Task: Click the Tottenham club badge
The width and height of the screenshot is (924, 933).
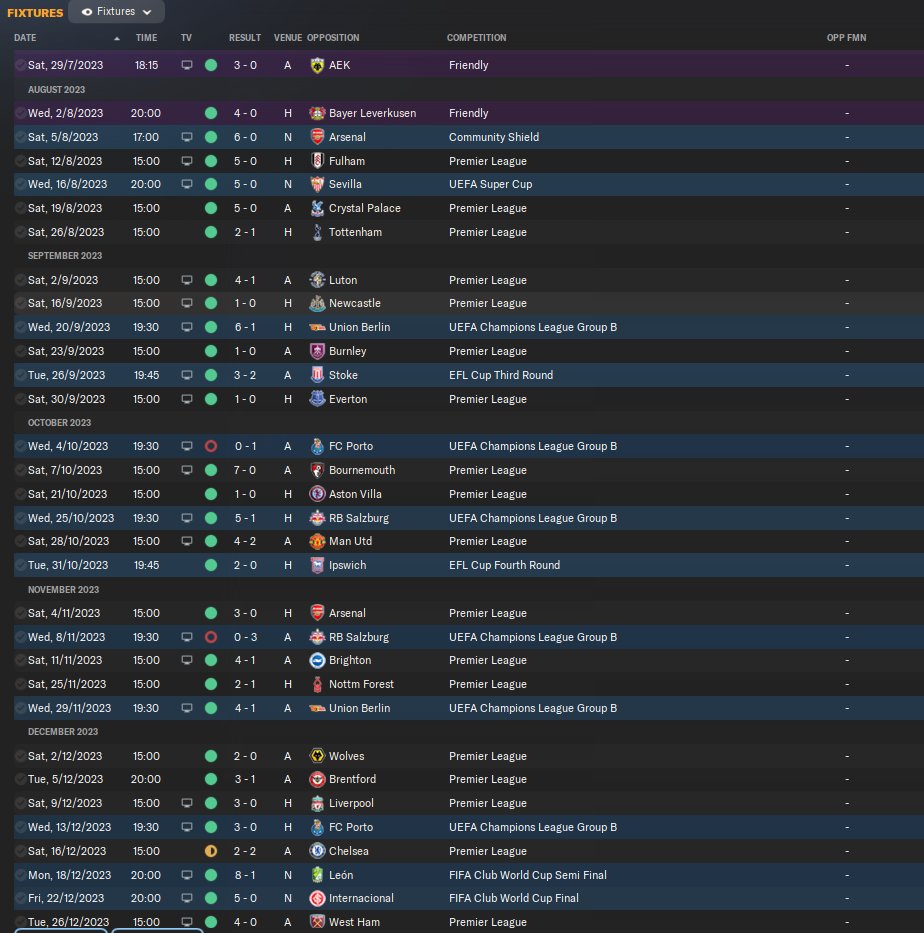Action: click(317, 232)
